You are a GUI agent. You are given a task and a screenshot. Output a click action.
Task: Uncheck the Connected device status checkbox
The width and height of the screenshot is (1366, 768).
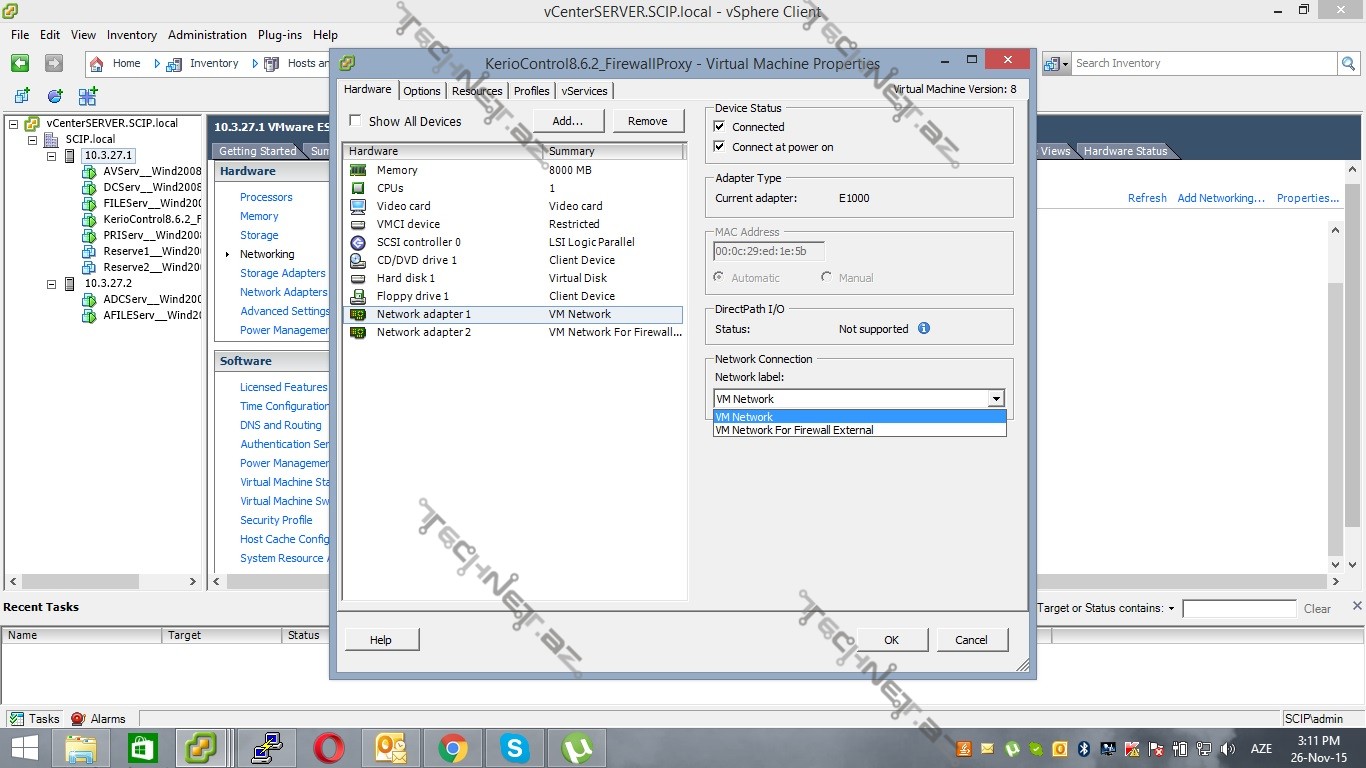pos(719,127)
